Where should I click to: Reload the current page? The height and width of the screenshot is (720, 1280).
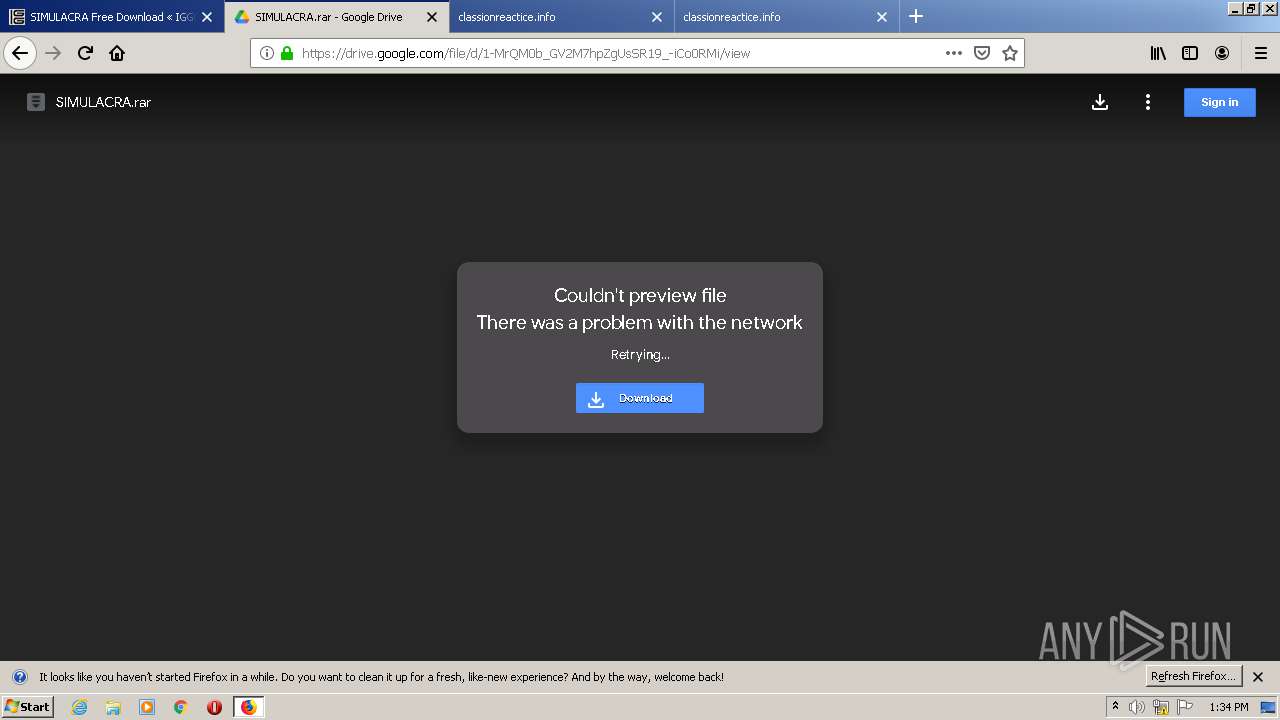[85, 53]
